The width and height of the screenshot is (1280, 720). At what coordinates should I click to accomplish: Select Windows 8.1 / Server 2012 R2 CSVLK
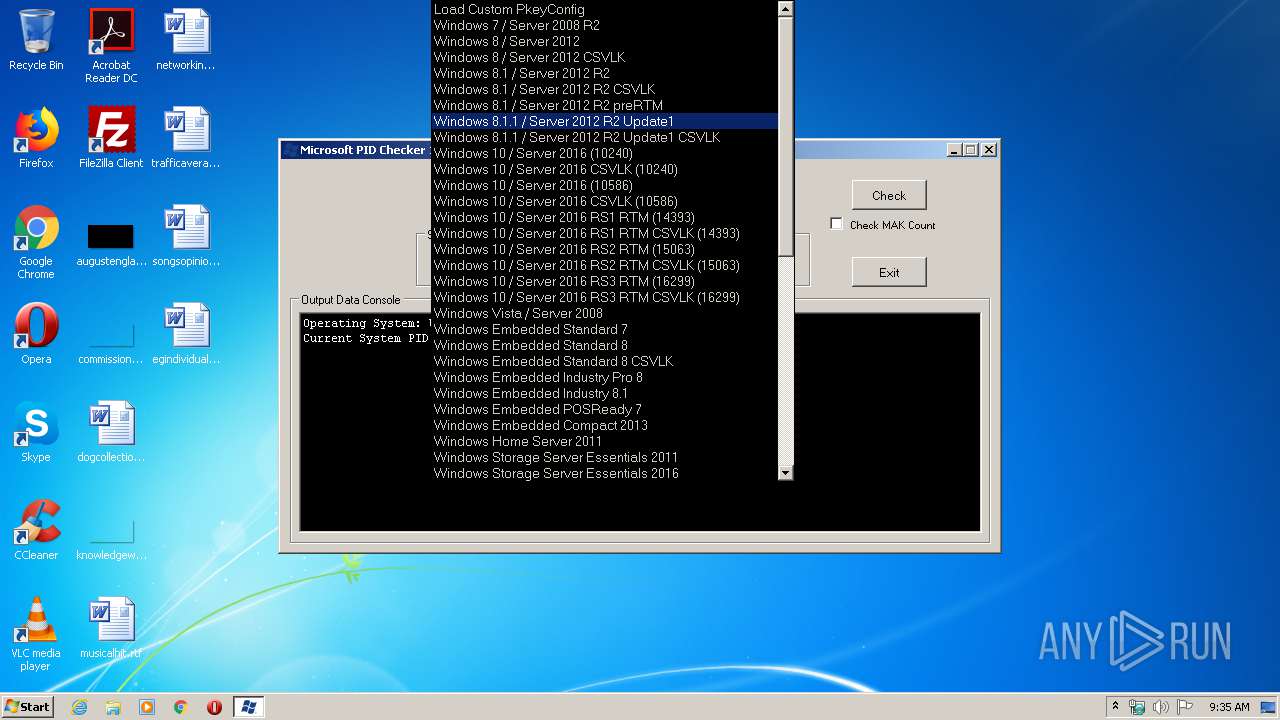point(604,89)
